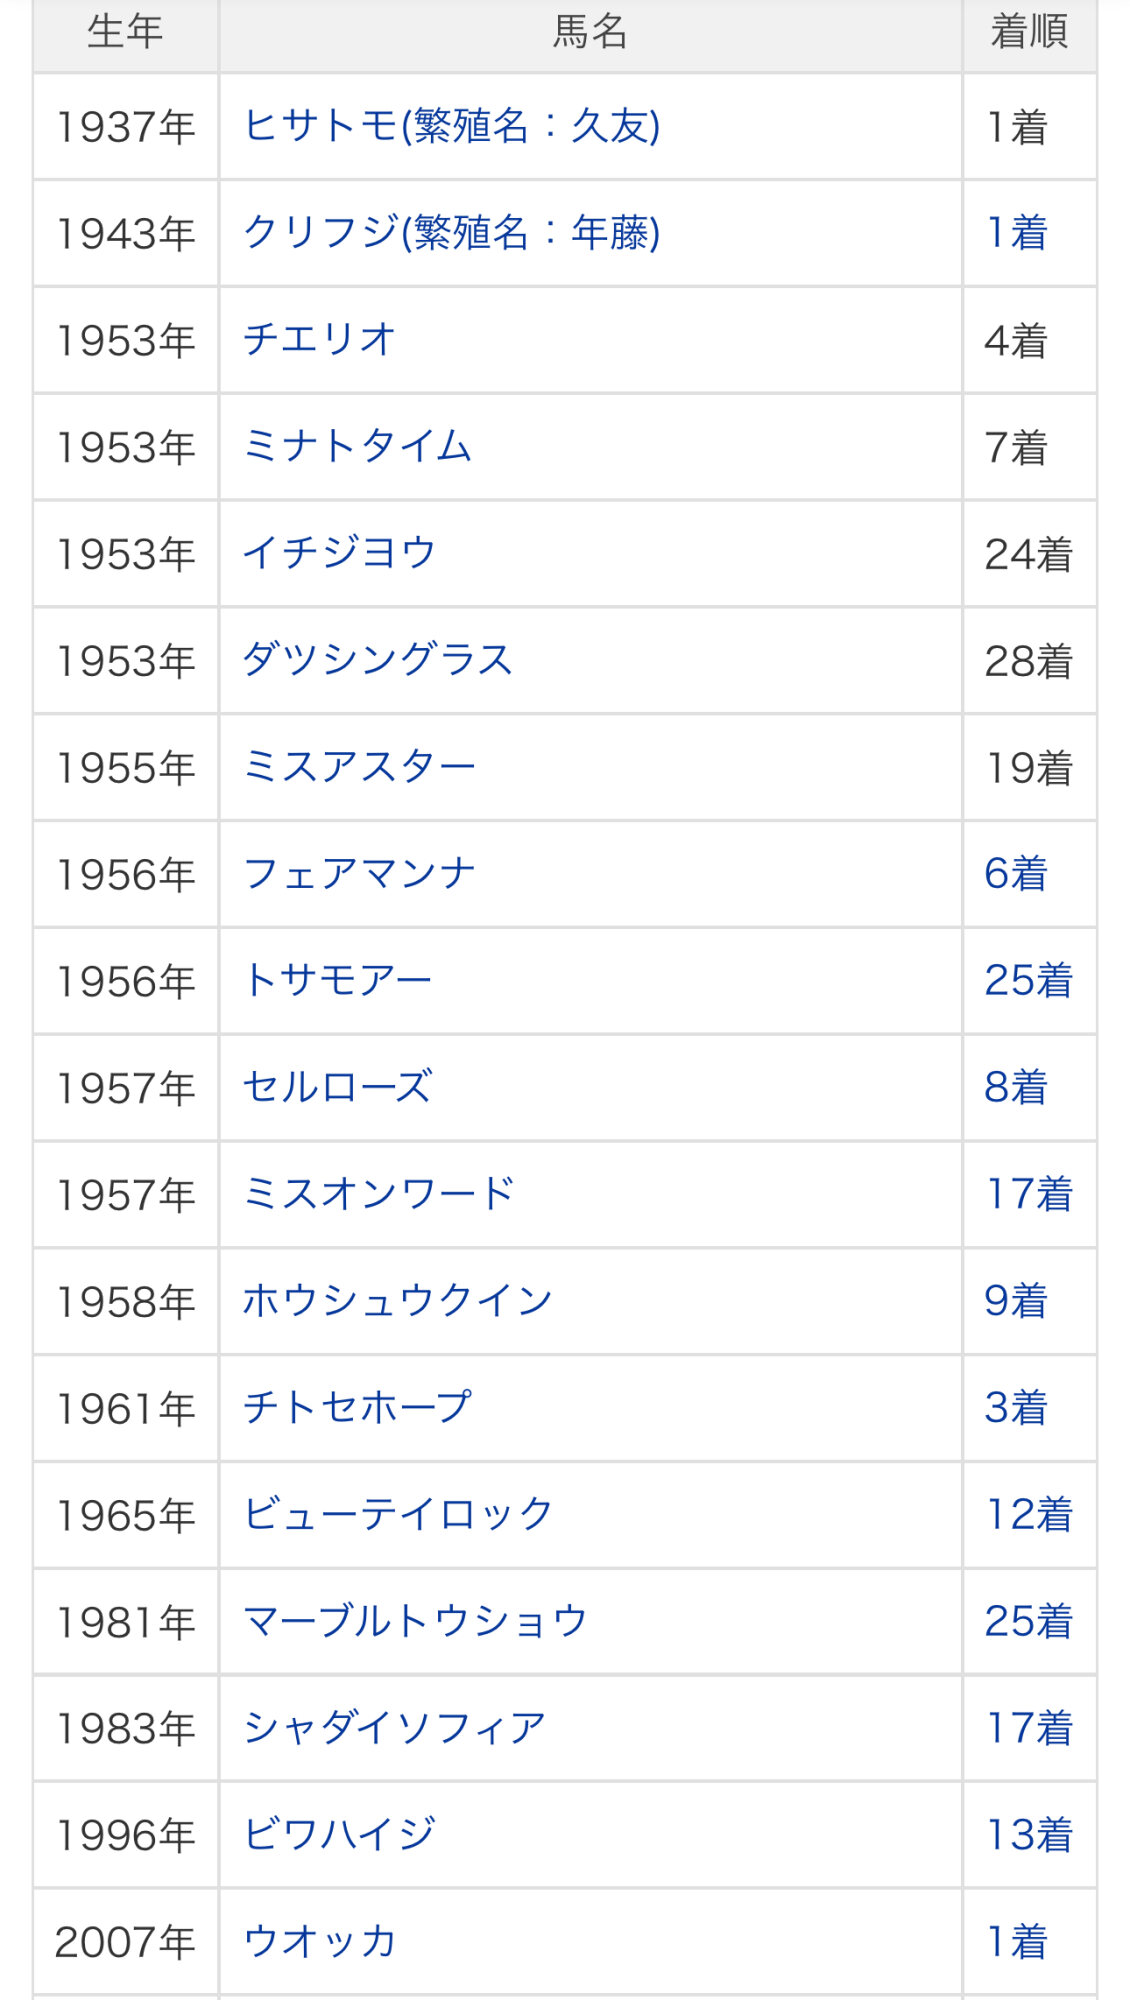Select the イチジヨウ link
The width and height of the screenshot is (1130, 2000).
pos(340,553)
